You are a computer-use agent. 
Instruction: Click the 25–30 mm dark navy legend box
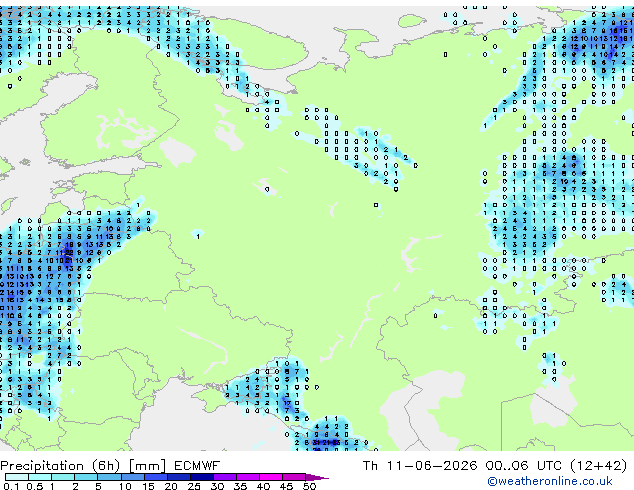(201, 477)
